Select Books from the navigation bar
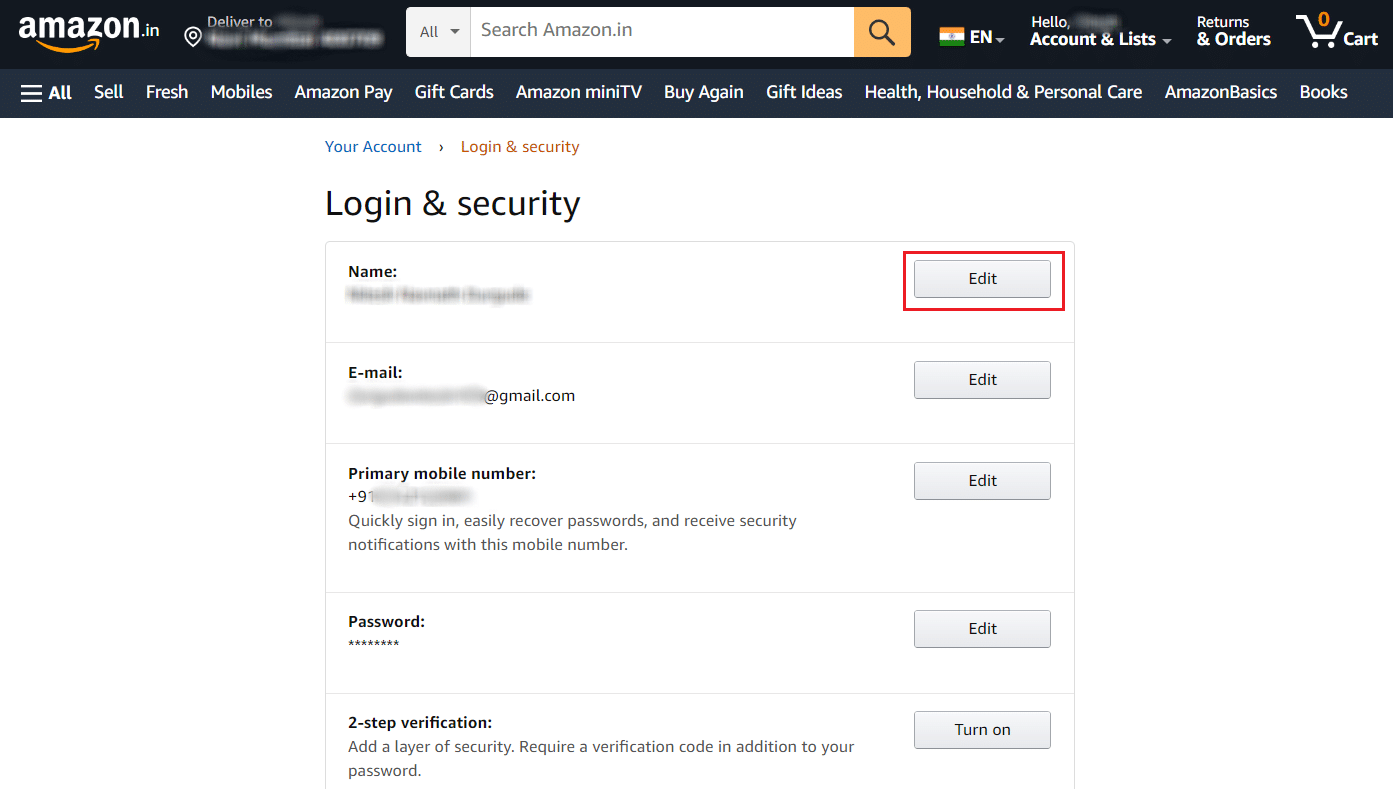The height and width of the screenshot is (789, 1393). [x=1322, y=92]
